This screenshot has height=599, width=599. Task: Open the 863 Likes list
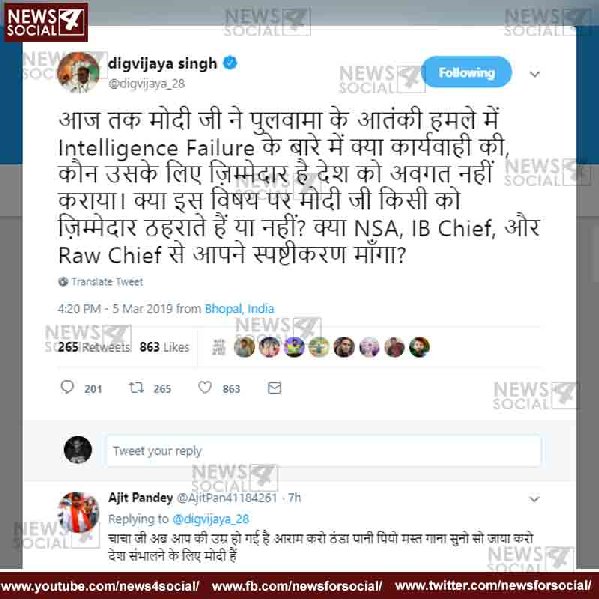pyautogui.click(x=164, y=347)
